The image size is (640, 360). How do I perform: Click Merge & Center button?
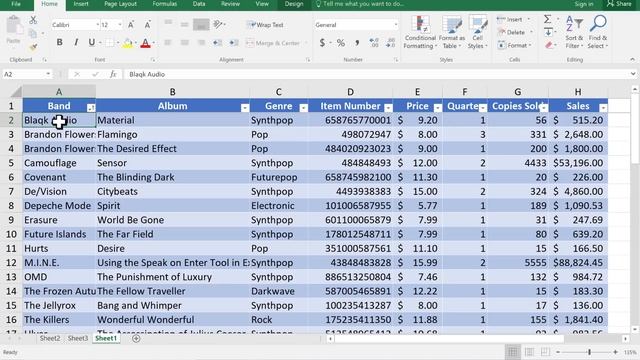[x=273, y=43]
